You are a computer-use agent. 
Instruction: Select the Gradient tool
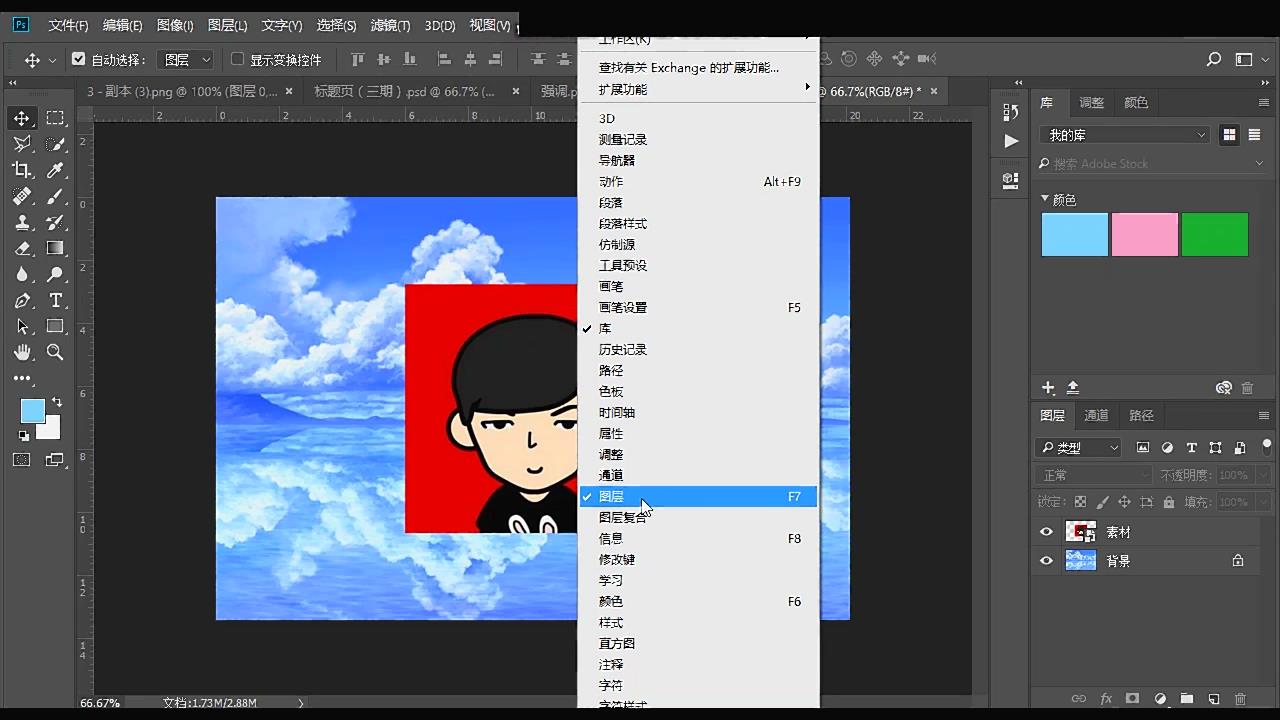pyautogui.click(x=55, y=248)
